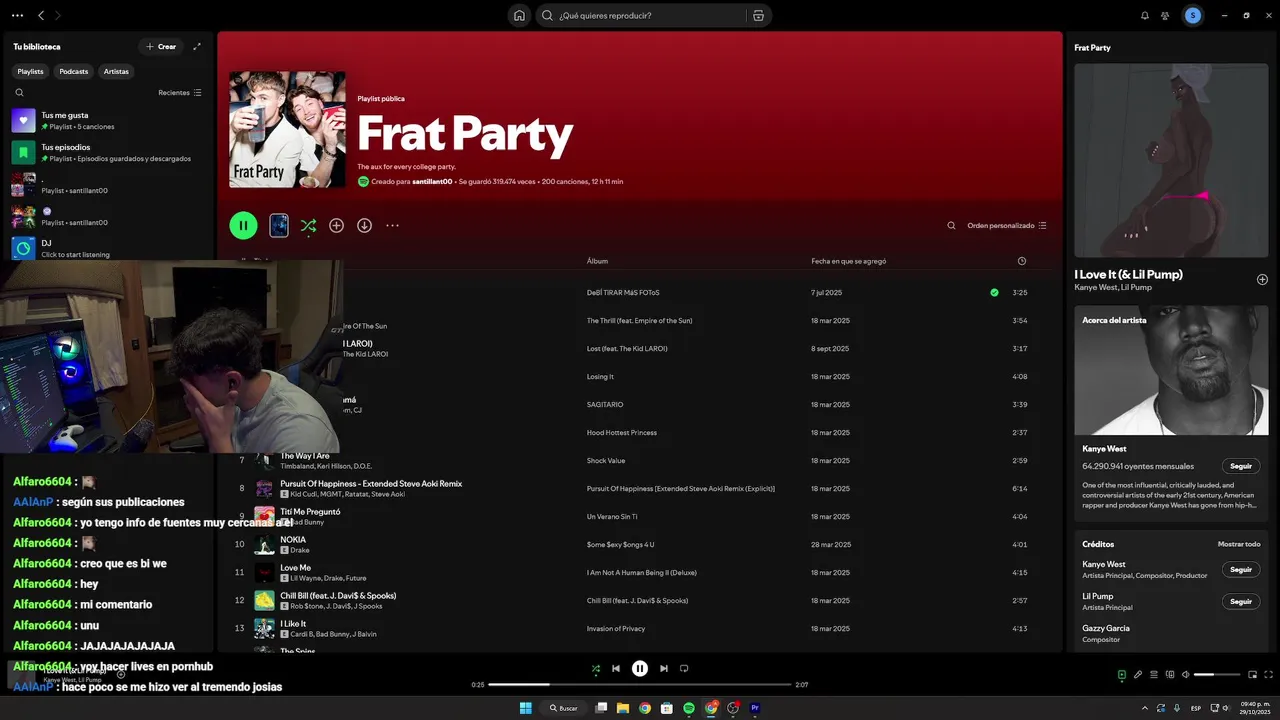Skip to previous track
This screenshot has height=720, width=1280.
point(616,668)
